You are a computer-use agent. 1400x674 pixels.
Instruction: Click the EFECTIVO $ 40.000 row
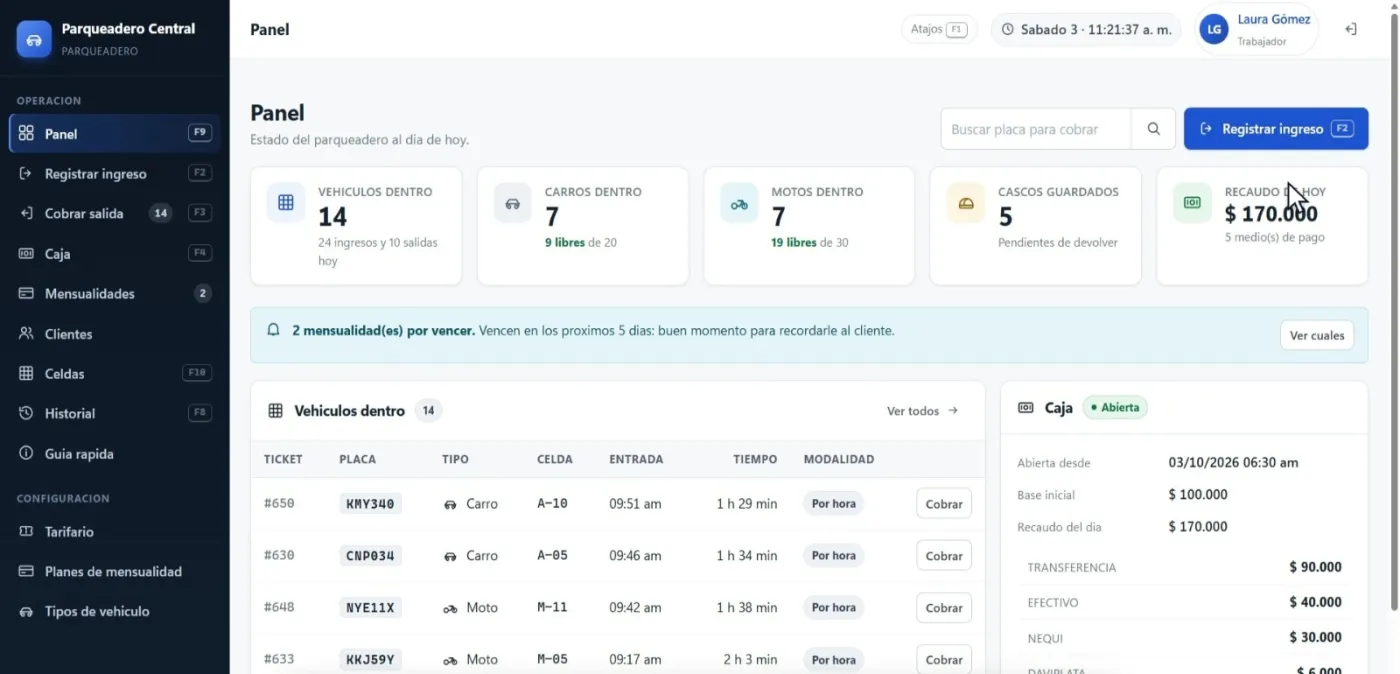(1184, 602)
